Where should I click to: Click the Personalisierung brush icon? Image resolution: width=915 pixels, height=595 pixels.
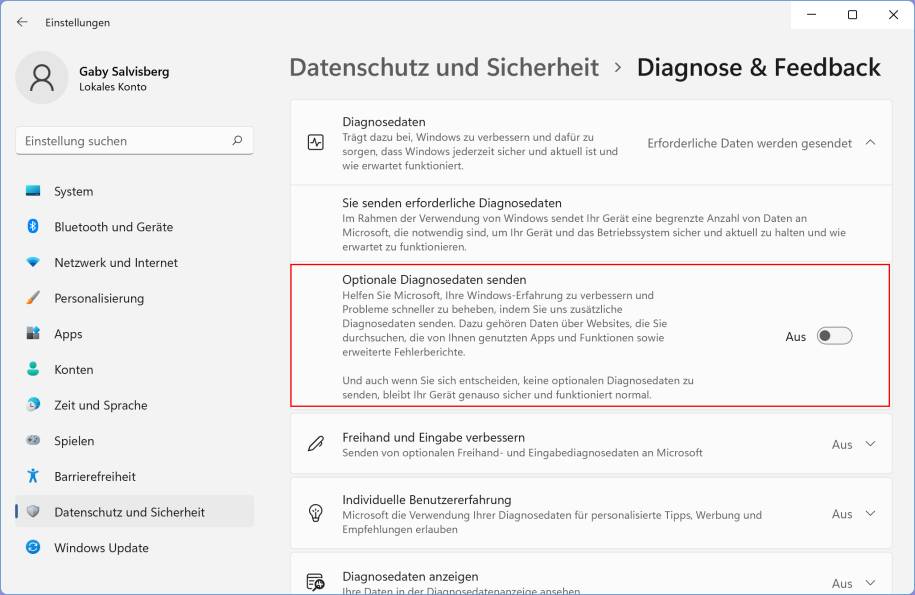(33, 298)
